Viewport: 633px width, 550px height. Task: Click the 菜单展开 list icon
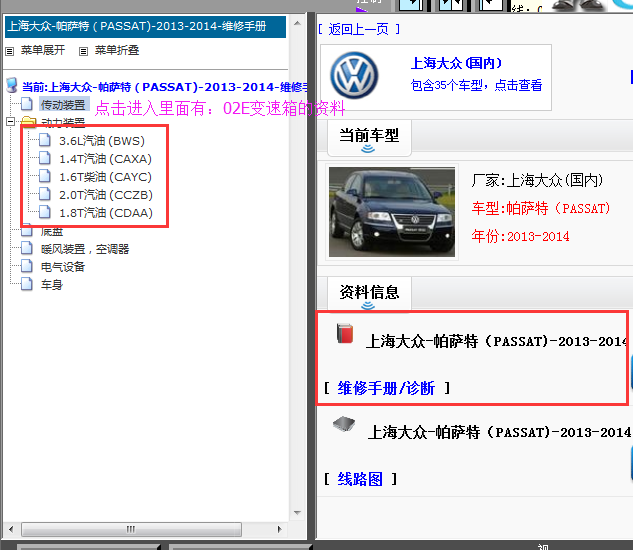[x=10, y=51]
